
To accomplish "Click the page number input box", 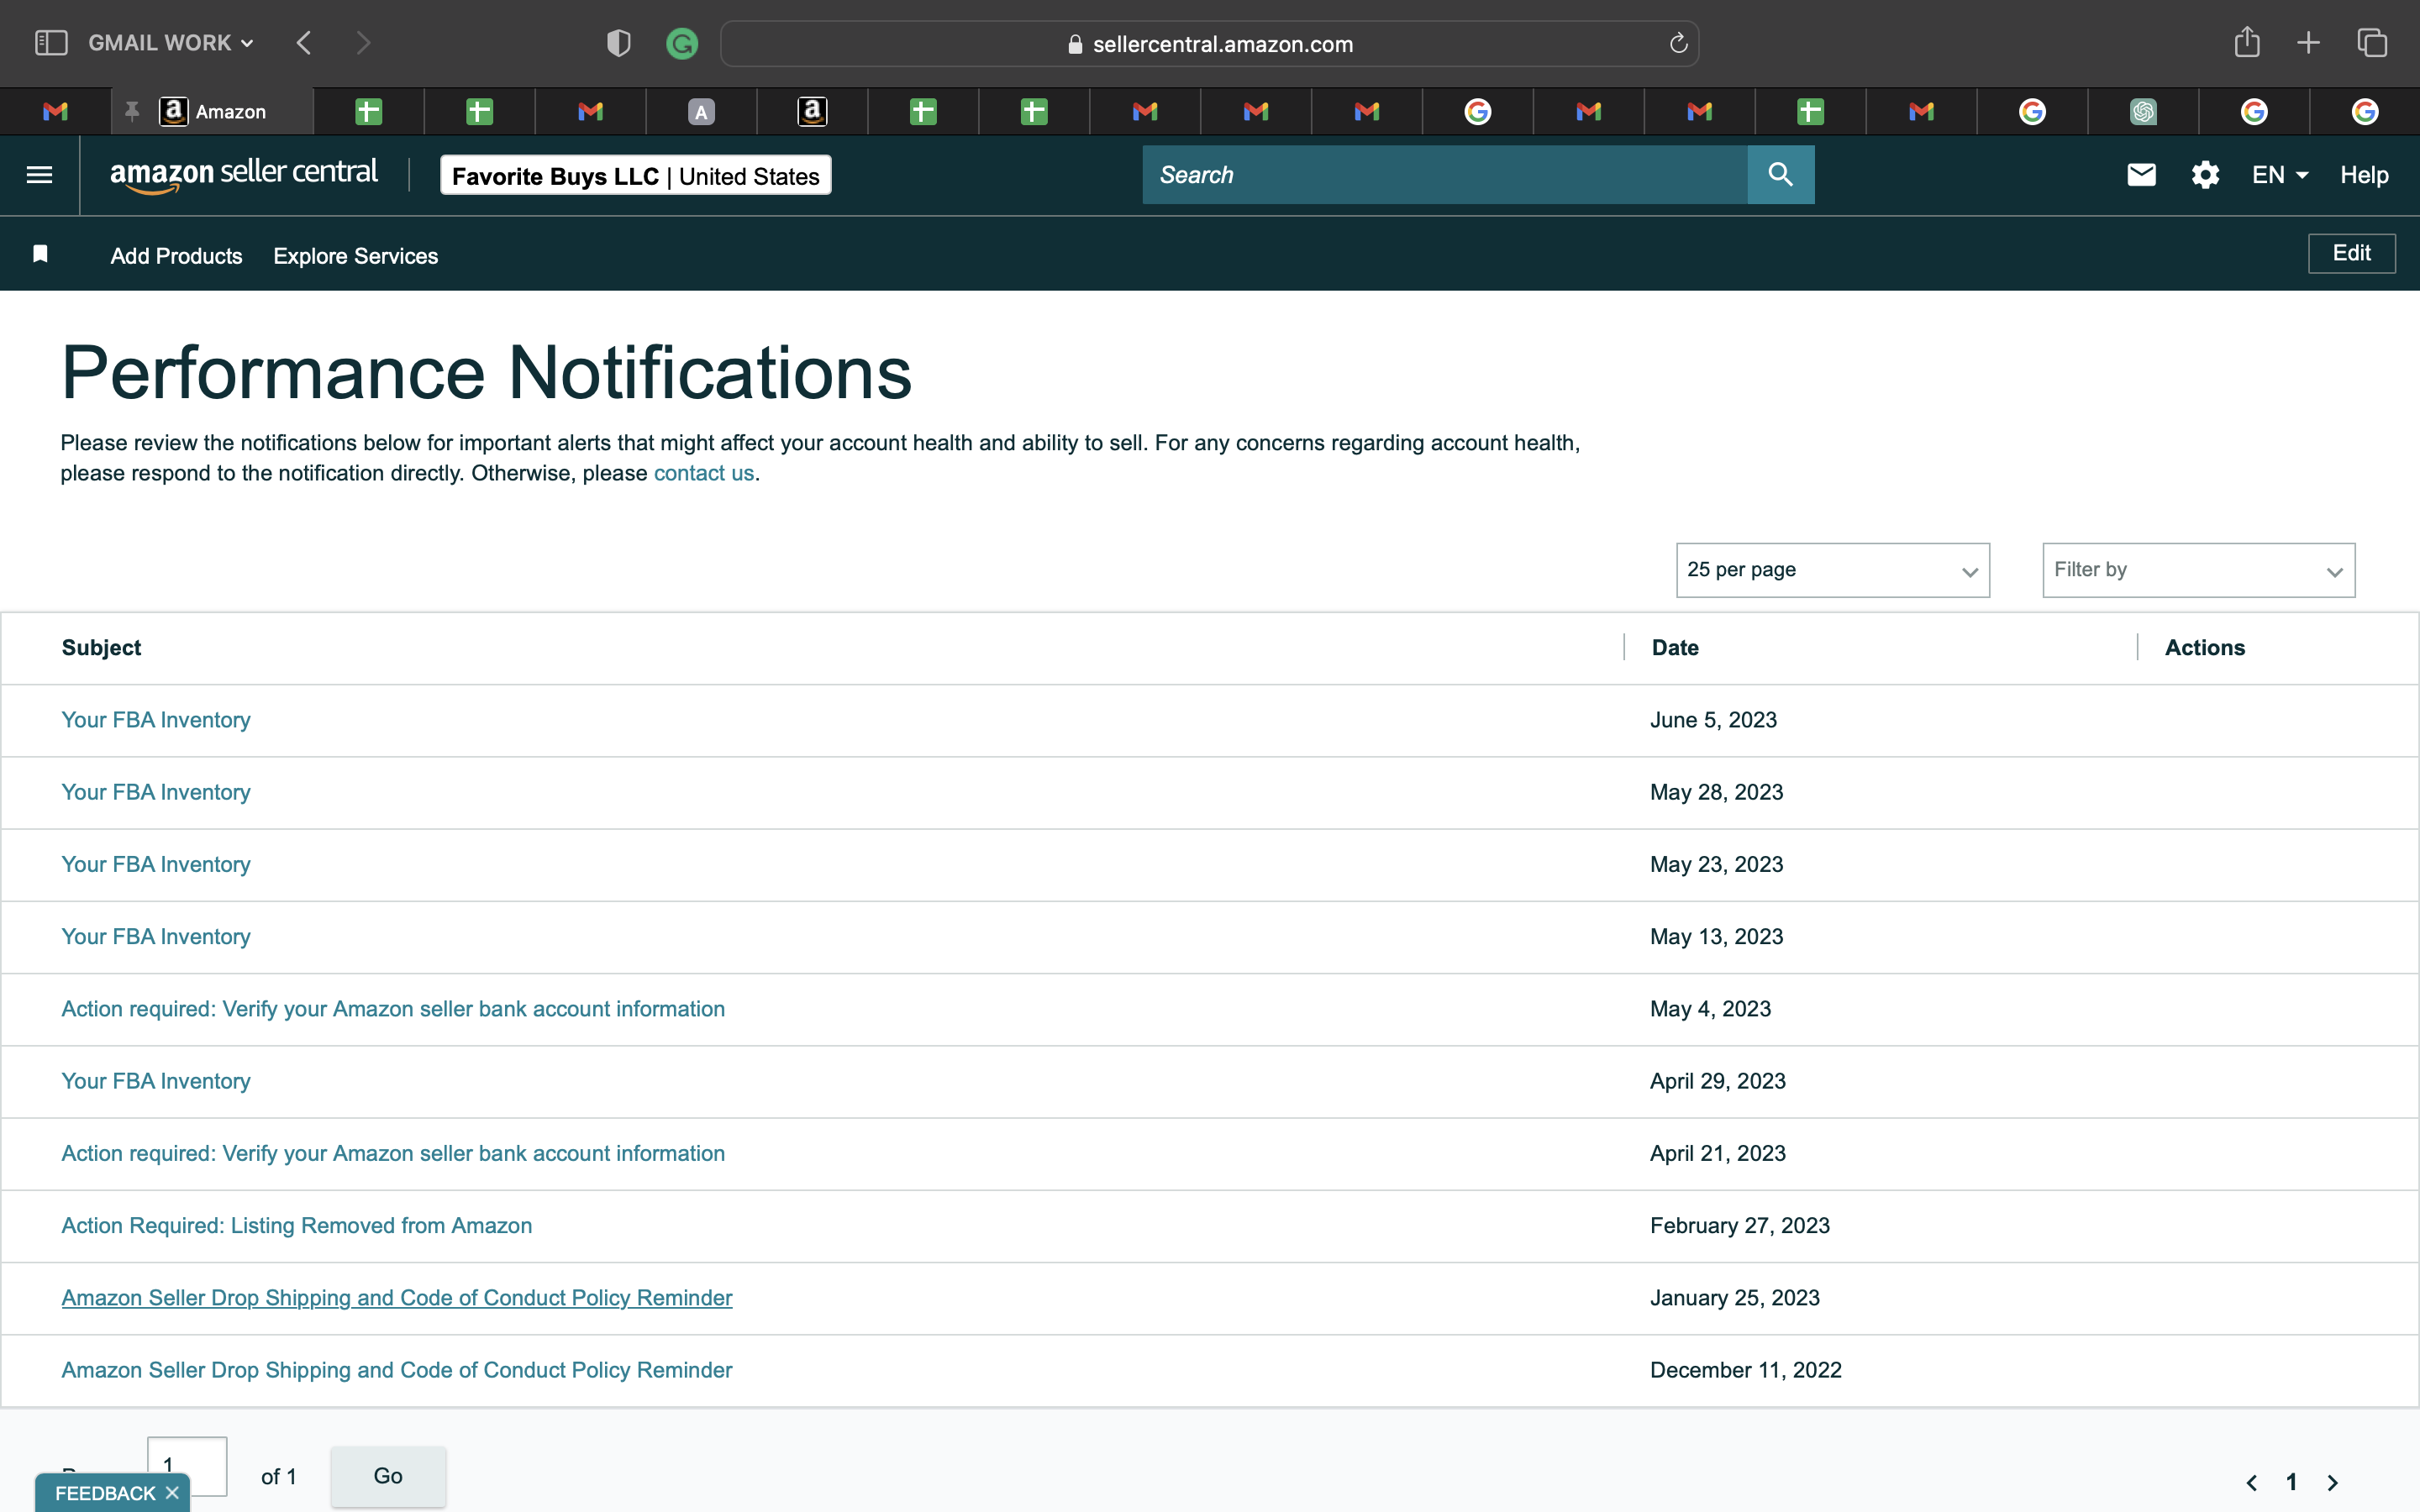I will pyautogui.click(x=187, y=1465).
